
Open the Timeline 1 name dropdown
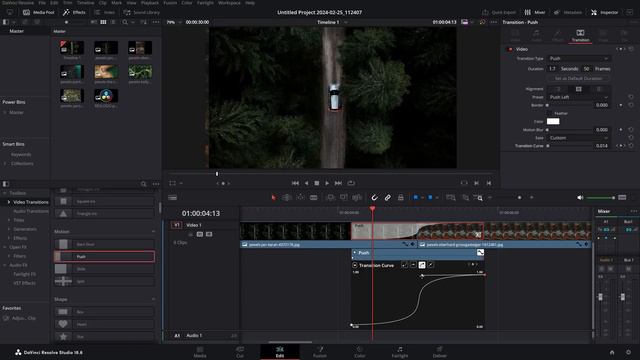[x=332, y=22]
